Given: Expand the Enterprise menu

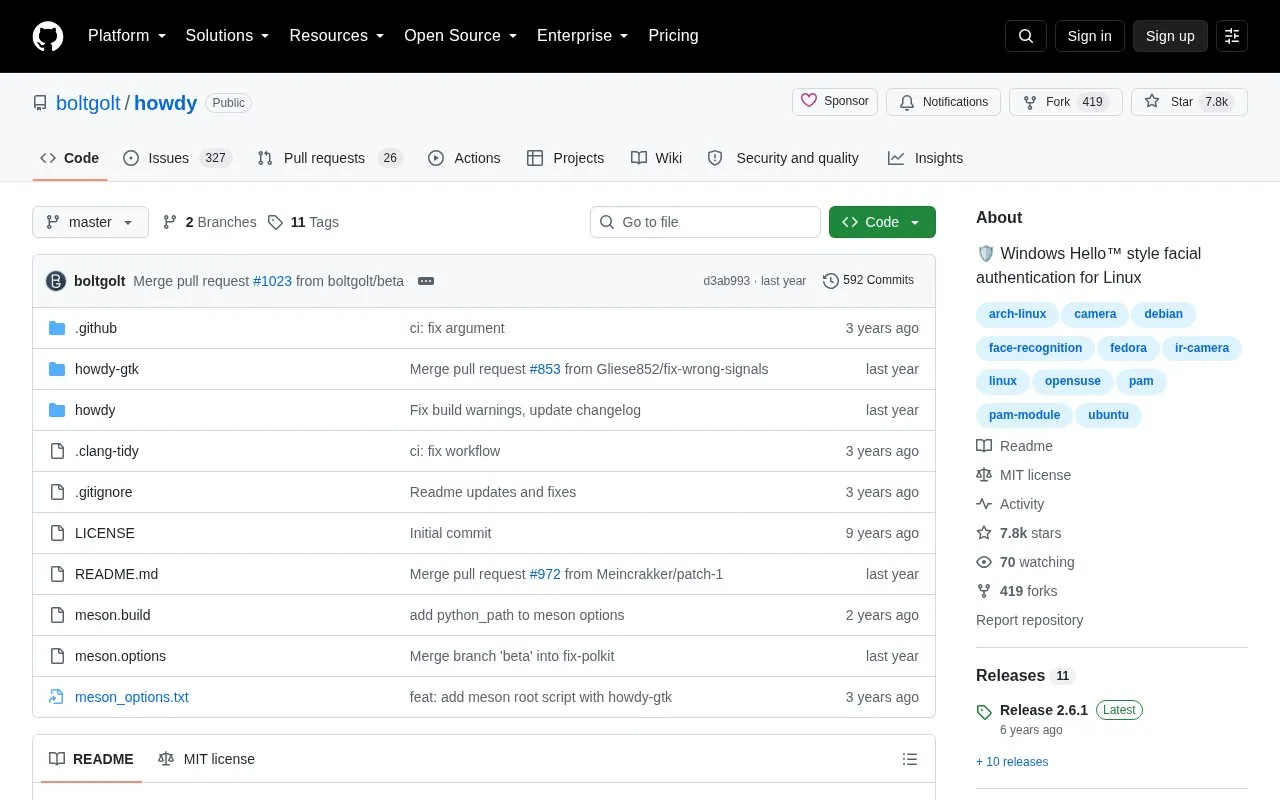Looking at the screenshot, I should (583, 36).
